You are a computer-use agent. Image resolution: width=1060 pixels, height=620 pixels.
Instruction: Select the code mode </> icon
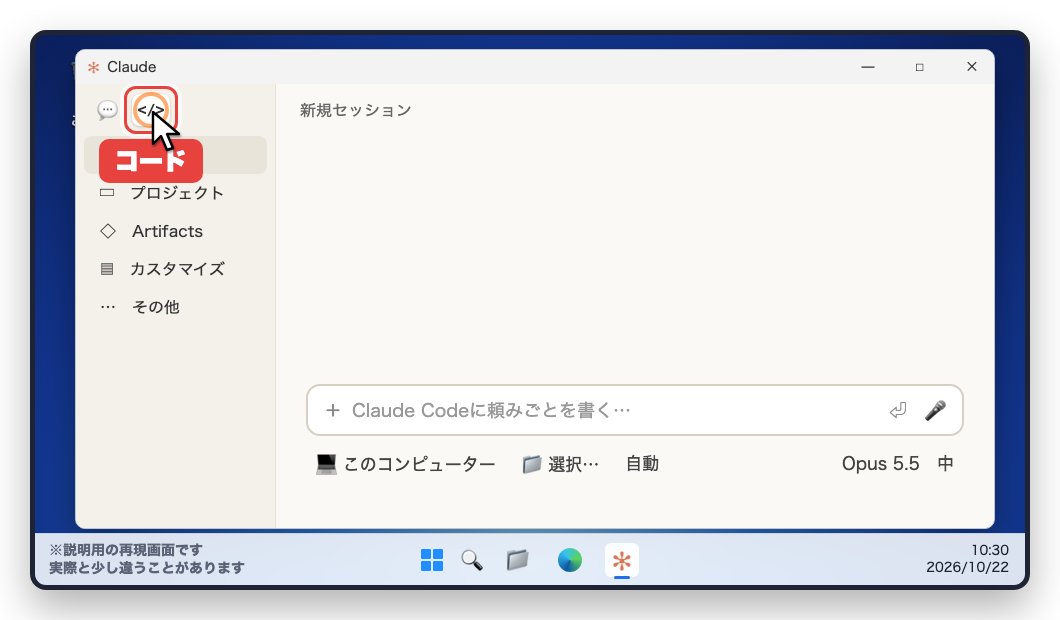(x=150, y=110)
